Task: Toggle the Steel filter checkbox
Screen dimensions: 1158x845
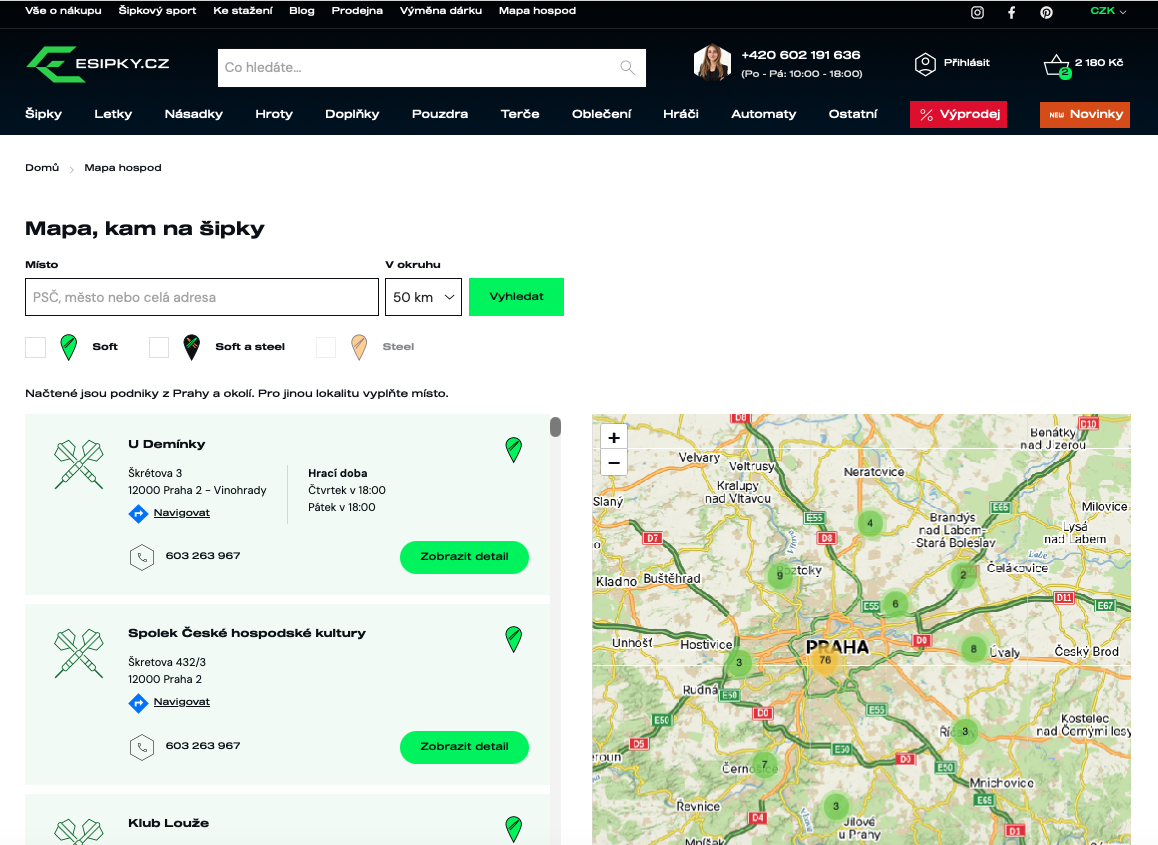Action: (326, 347)
